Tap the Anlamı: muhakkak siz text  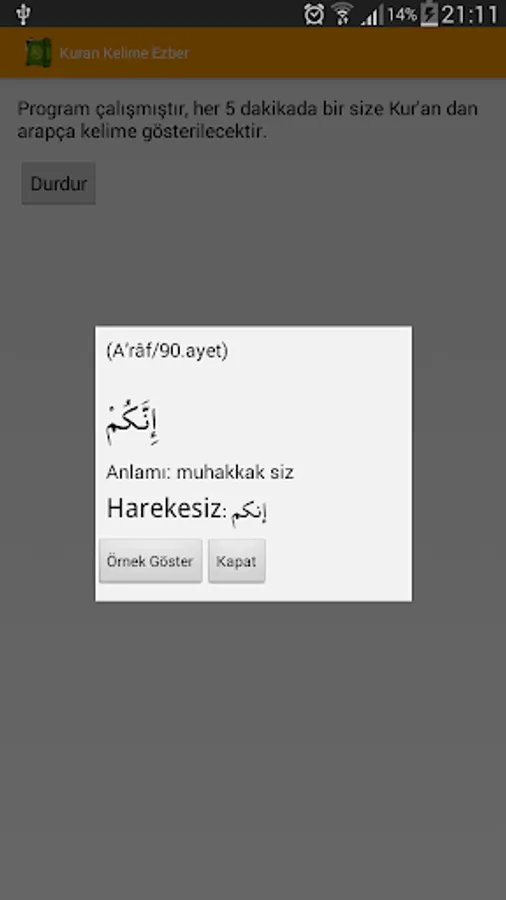(200, 472)
